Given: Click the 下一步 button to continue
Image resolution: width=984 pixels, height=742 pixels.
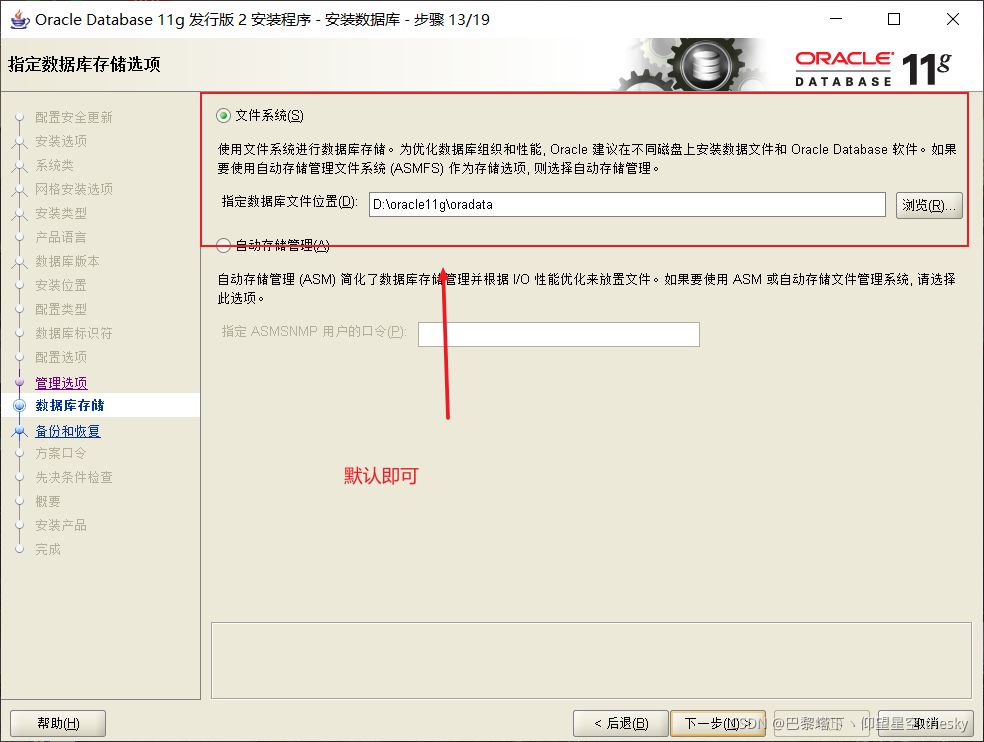Looking at the screenshot, I should (717, 722).
